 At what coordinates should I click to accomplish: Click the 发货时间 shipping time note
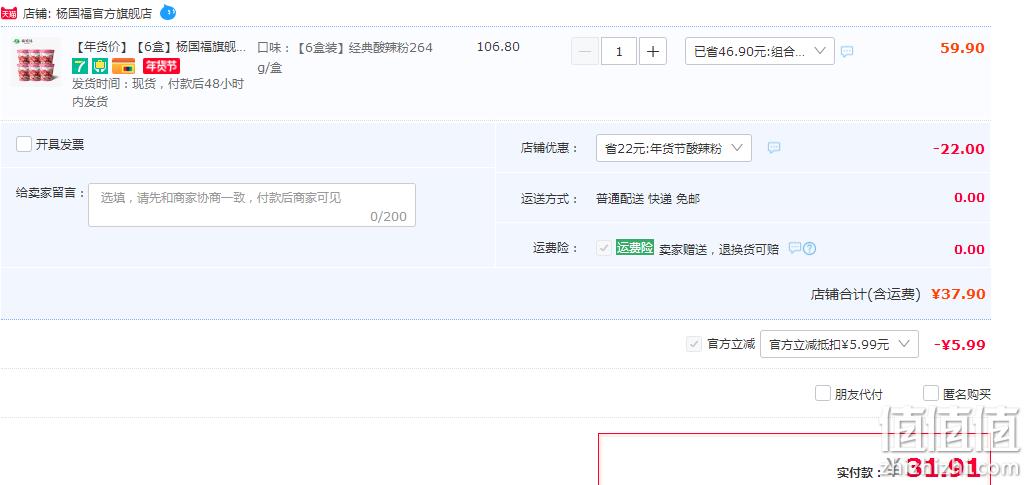coord(158,93)
